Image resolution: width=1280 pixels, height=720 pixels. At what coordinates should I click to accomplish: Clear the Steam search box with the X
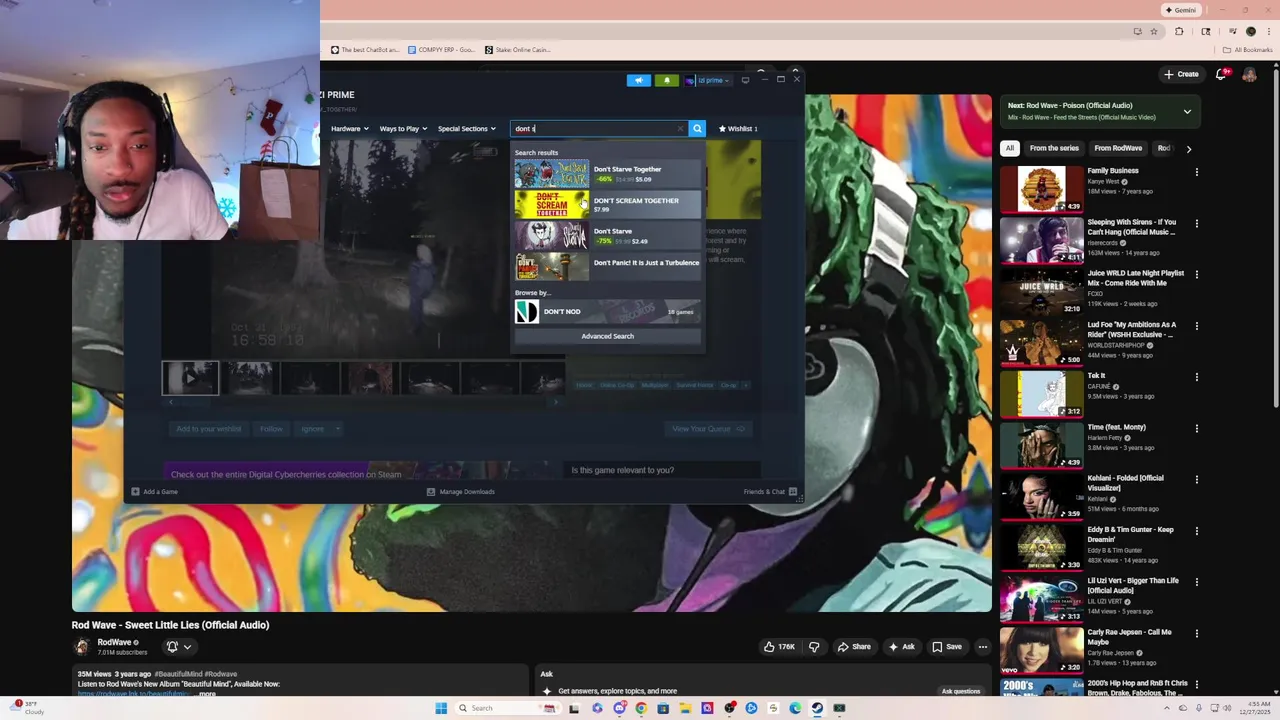point(680,128)
